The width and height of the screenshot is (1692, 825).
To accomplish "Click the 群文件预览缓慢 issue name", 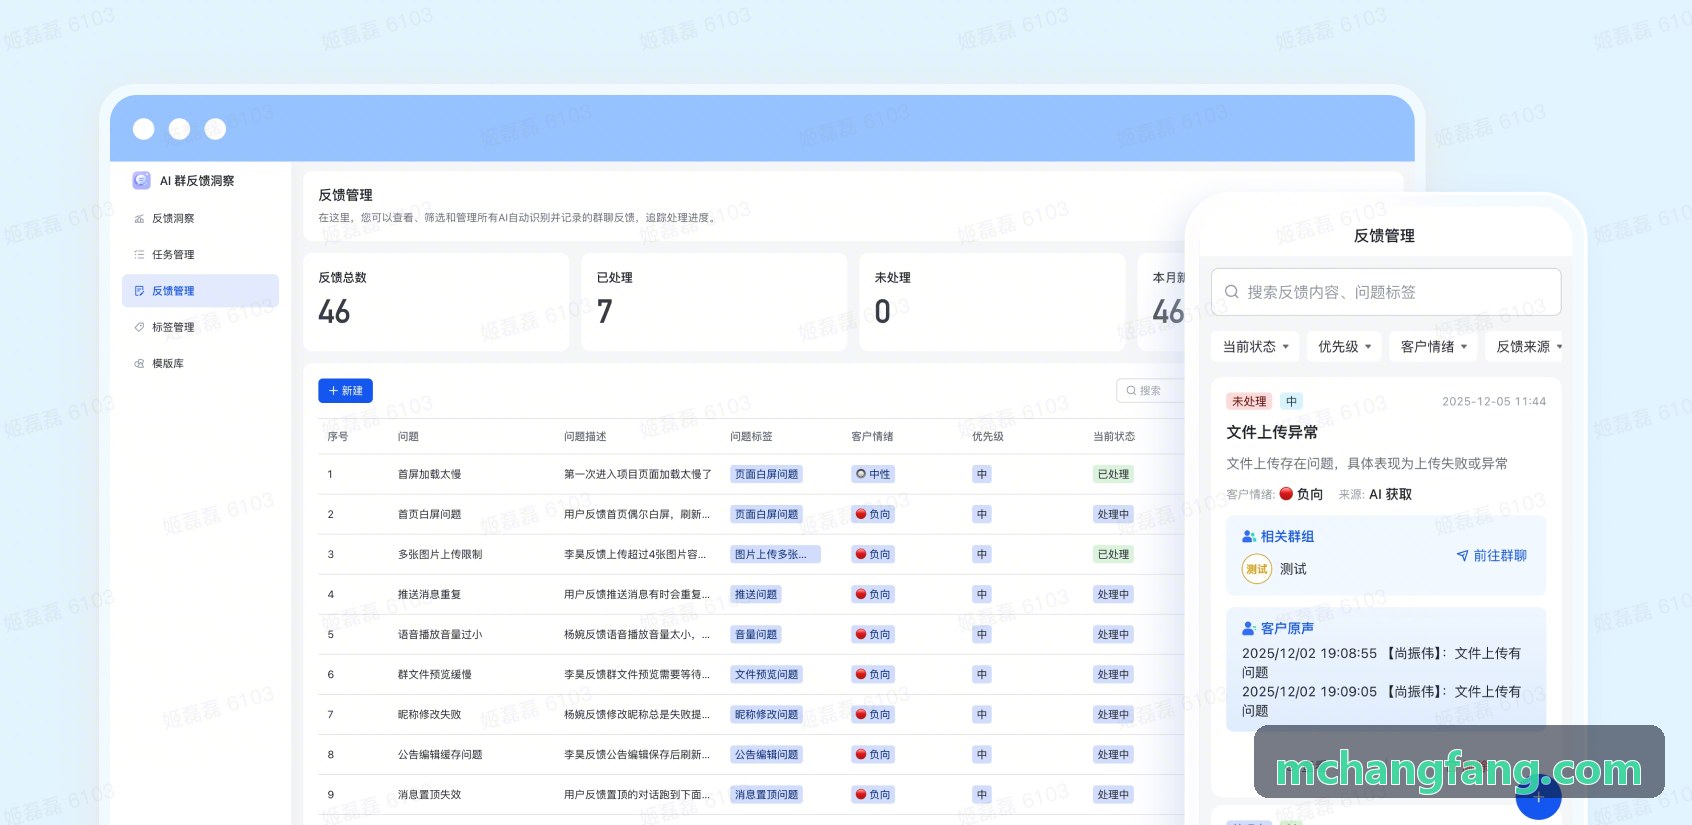I will (435, 674).
